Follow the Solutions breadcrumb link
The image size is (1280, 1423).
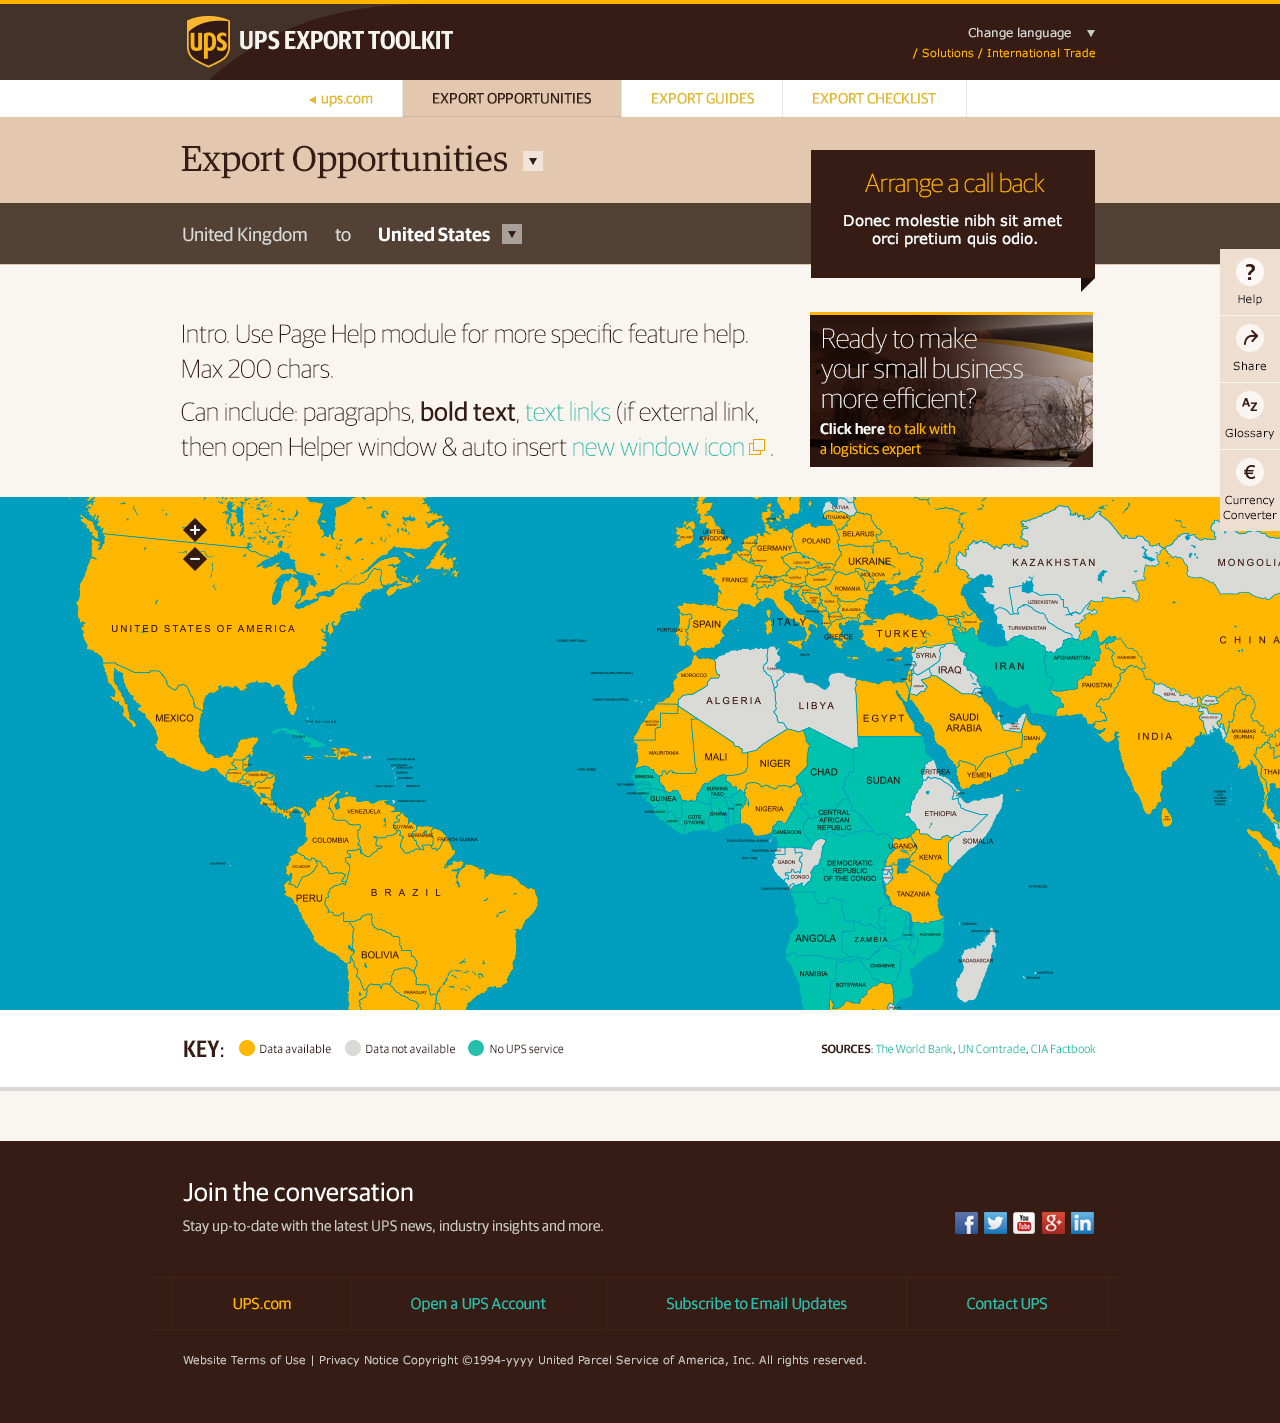click(947, 54)
